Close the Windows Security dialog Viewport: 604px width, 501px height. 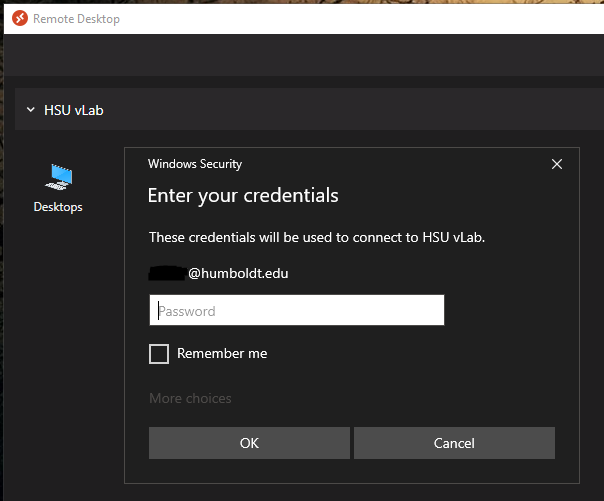(557, 164)
